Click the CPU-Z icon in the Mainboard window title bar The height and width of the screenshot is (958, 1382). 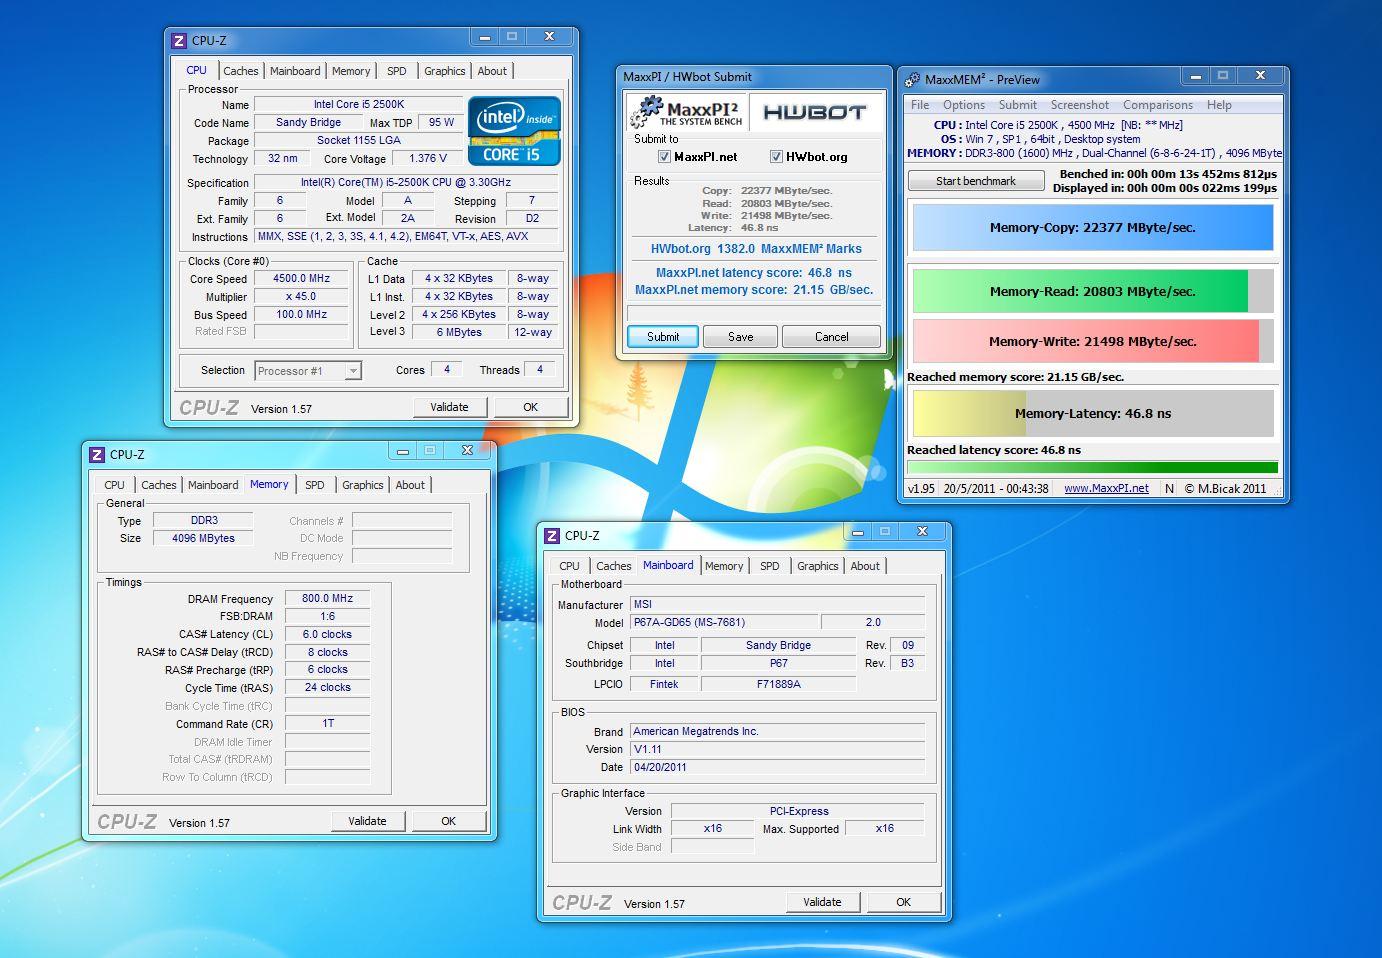552,536
